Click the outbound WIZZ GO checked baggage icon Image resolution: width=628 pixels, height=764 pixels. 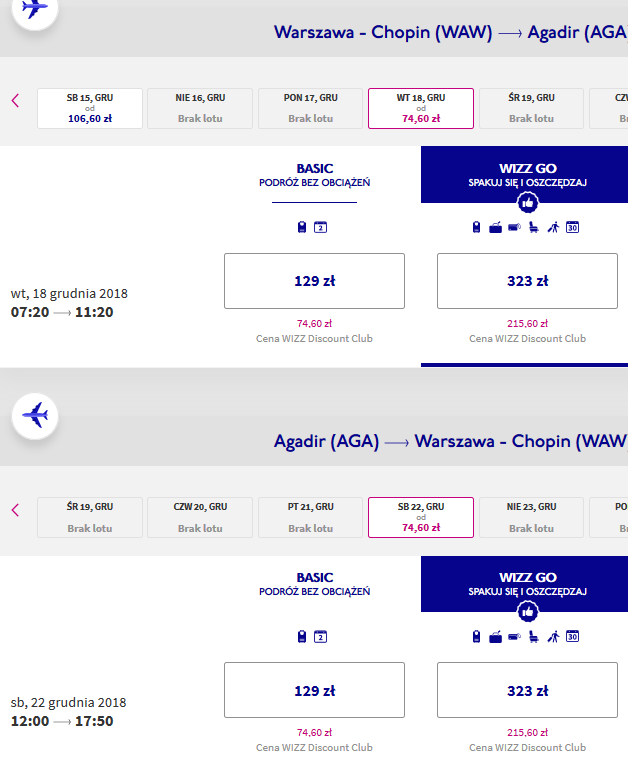tap(514, 227)
